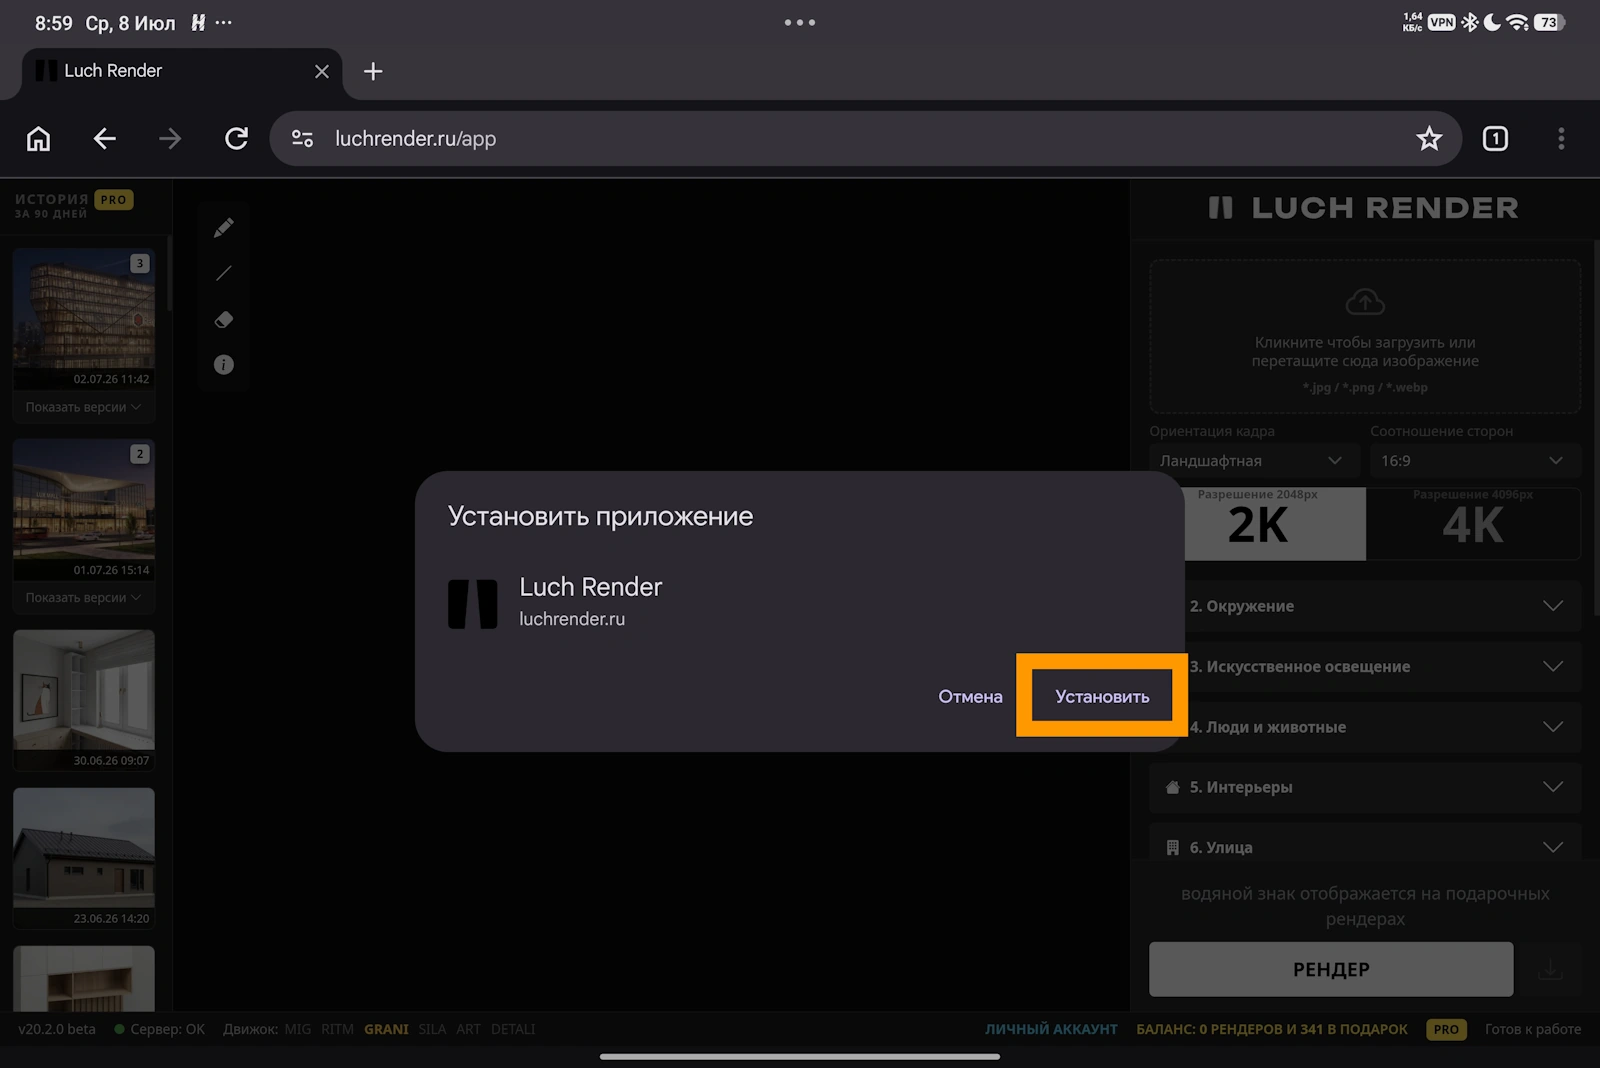Bookmark this page with the star
Screen dimensions: 1600x1068
(1429, 139)
